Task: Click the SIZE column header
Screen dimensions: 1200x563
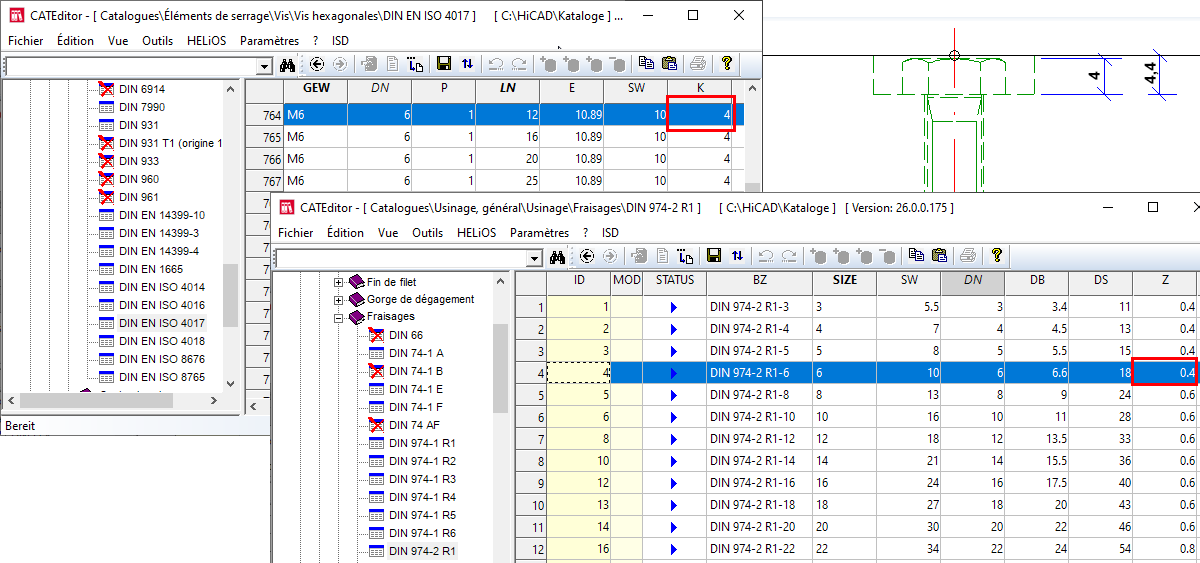Action: click(844, 280)
